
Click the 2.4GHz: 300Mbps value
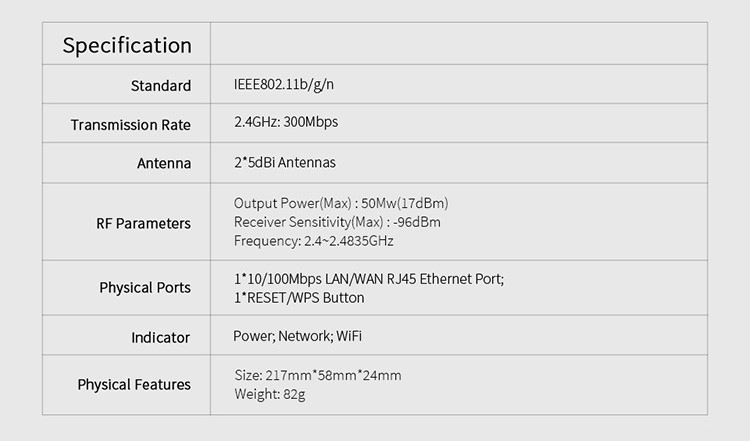pos(286,122)
